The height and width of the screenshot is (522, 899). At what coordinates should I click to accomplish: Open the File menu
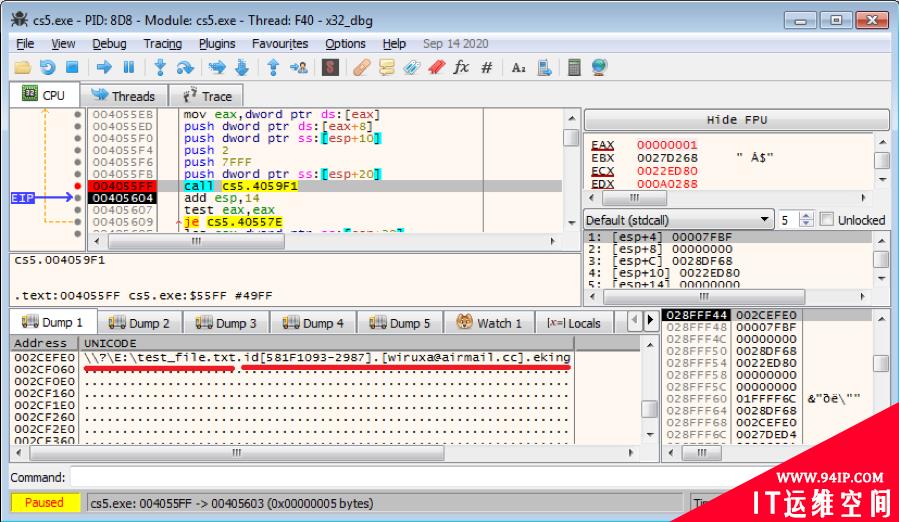click(25, 44)
